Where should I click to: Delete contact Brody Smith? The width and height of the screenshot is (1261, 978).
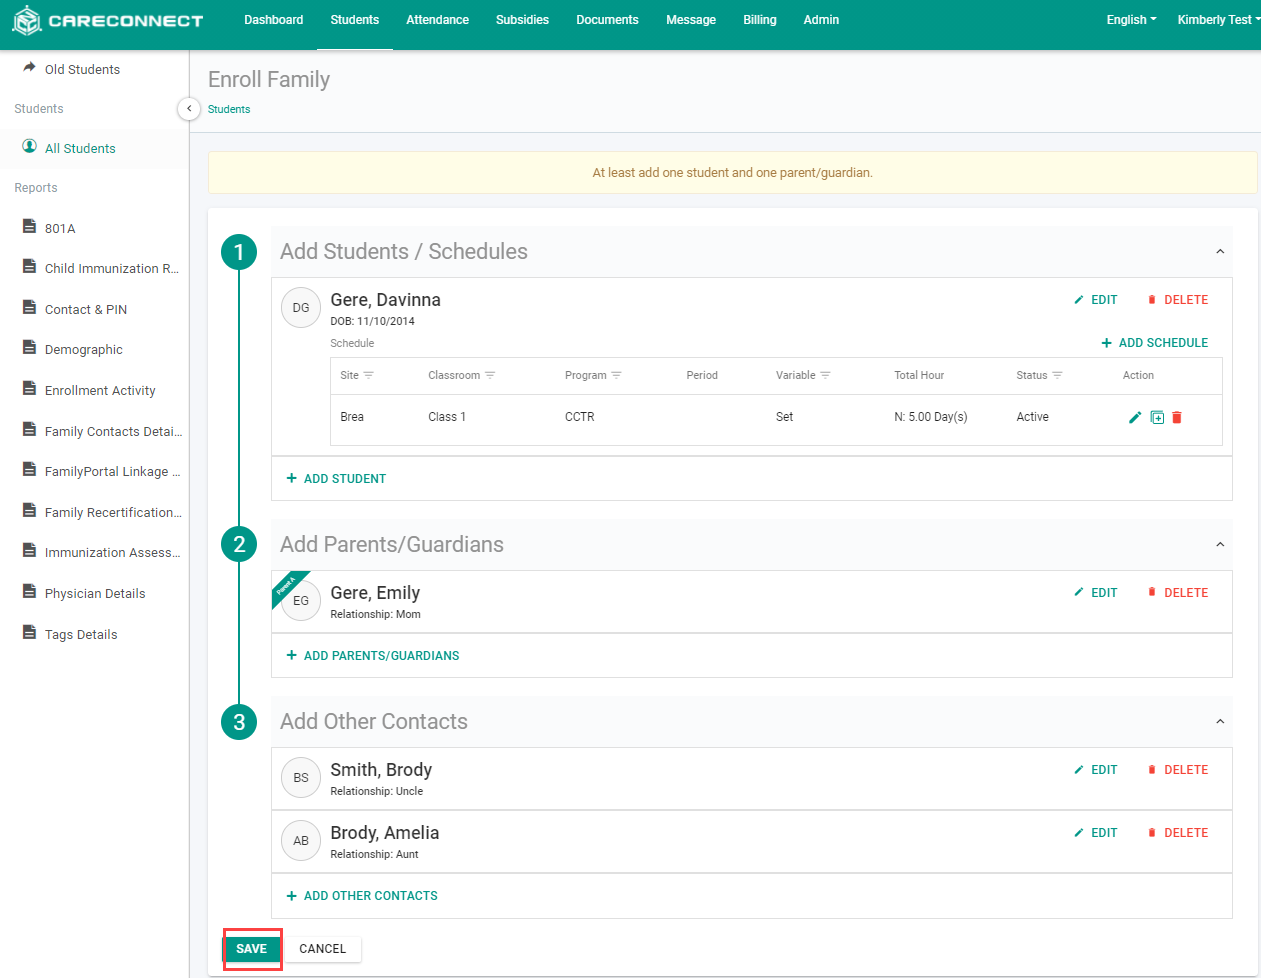(x=1178, y=770)
